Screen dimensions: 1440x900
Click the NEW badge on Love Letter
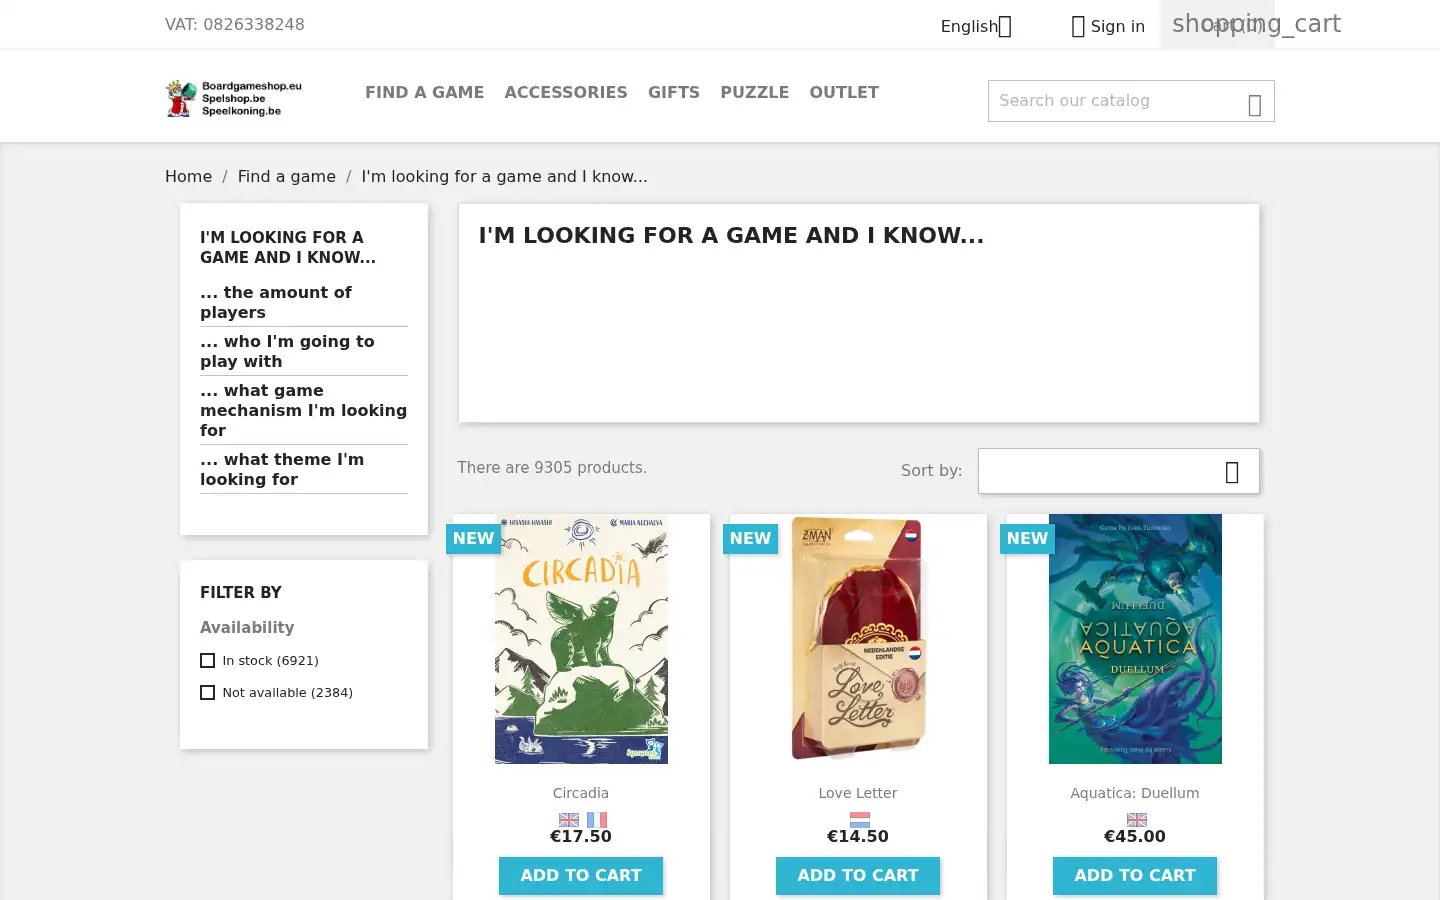click(750, 538)
